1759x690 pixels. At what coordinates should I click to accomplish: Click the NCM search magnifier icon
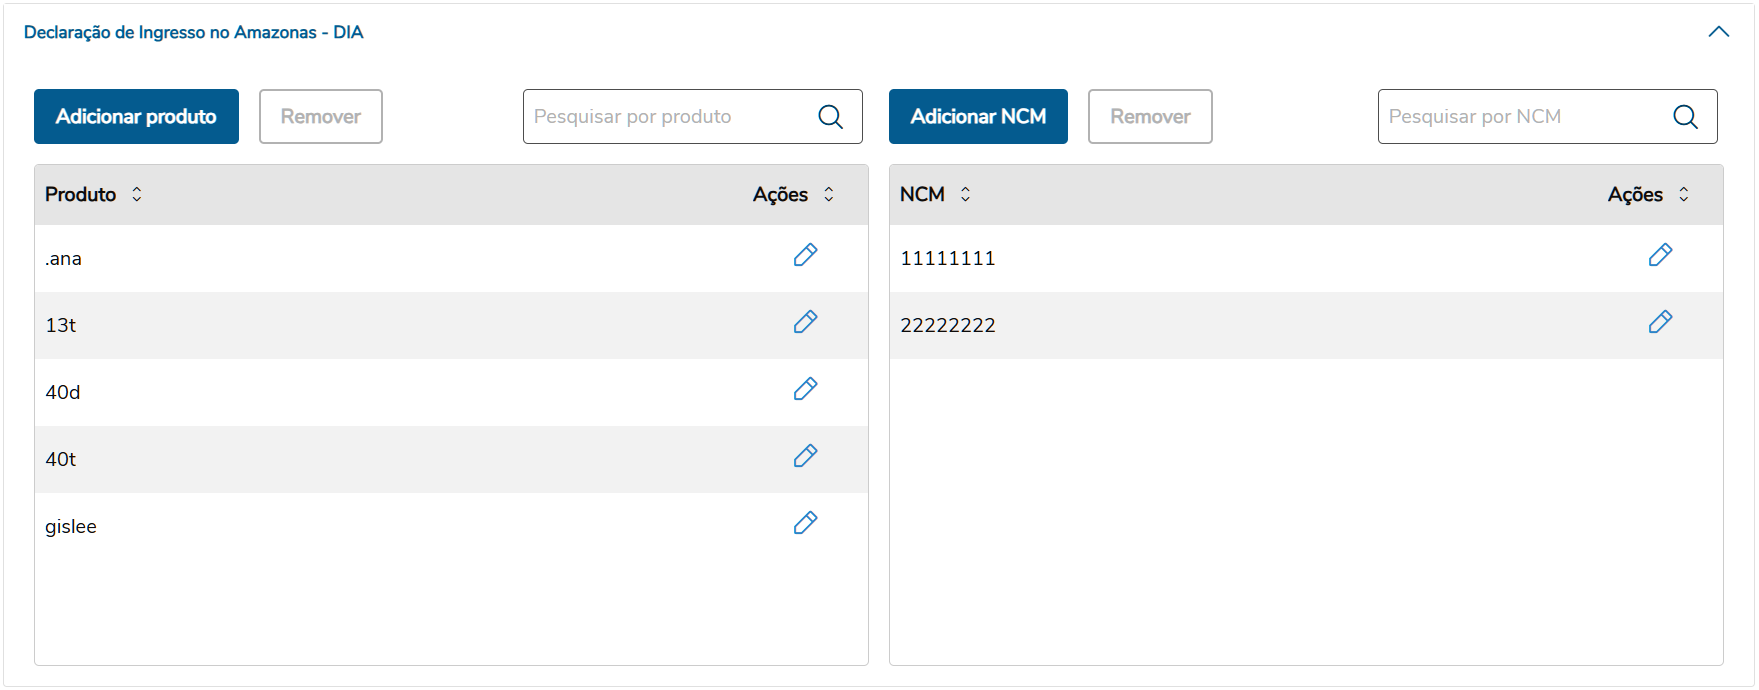[1685, 117]
